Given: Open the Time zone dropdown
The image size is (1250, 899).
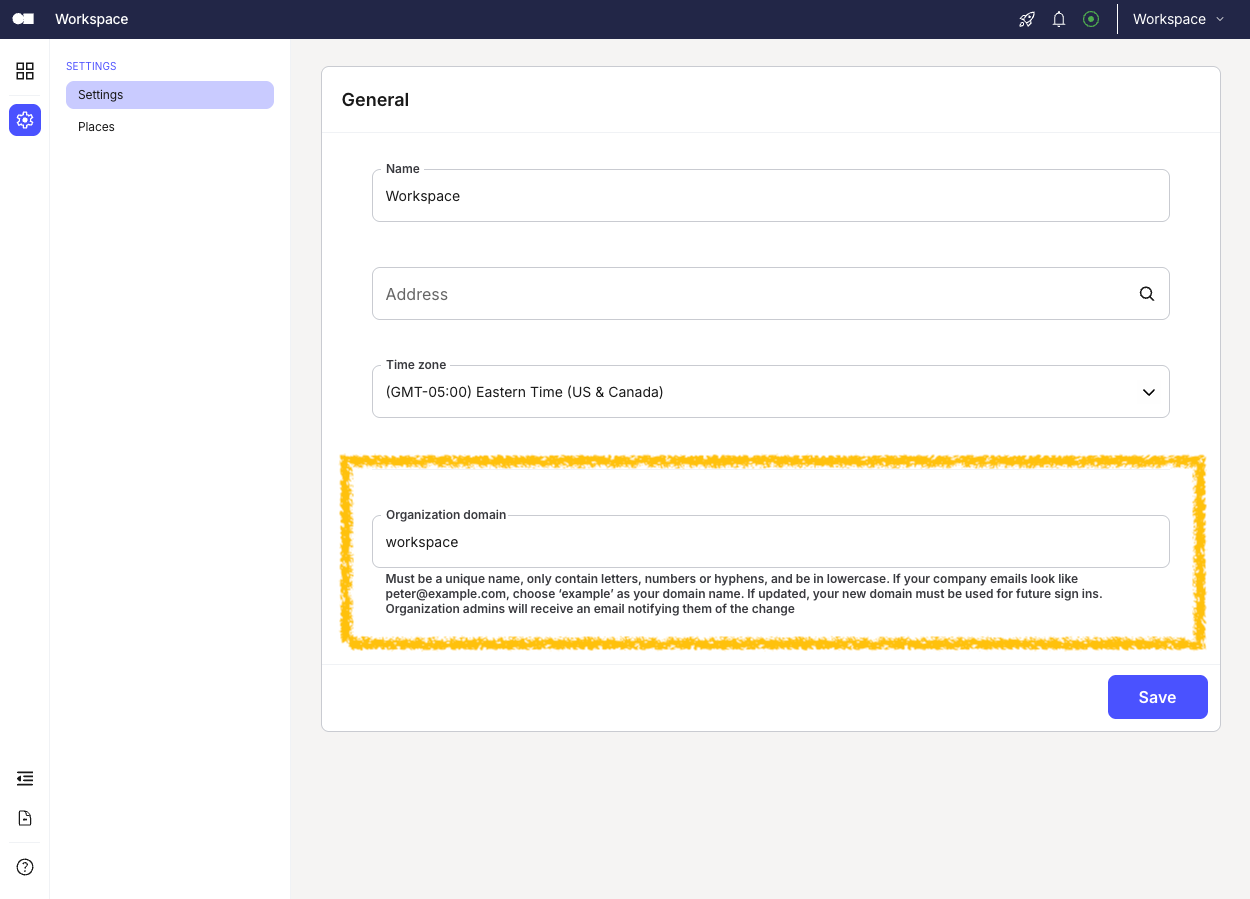Looking at the screenshot, I should point(770,392).
